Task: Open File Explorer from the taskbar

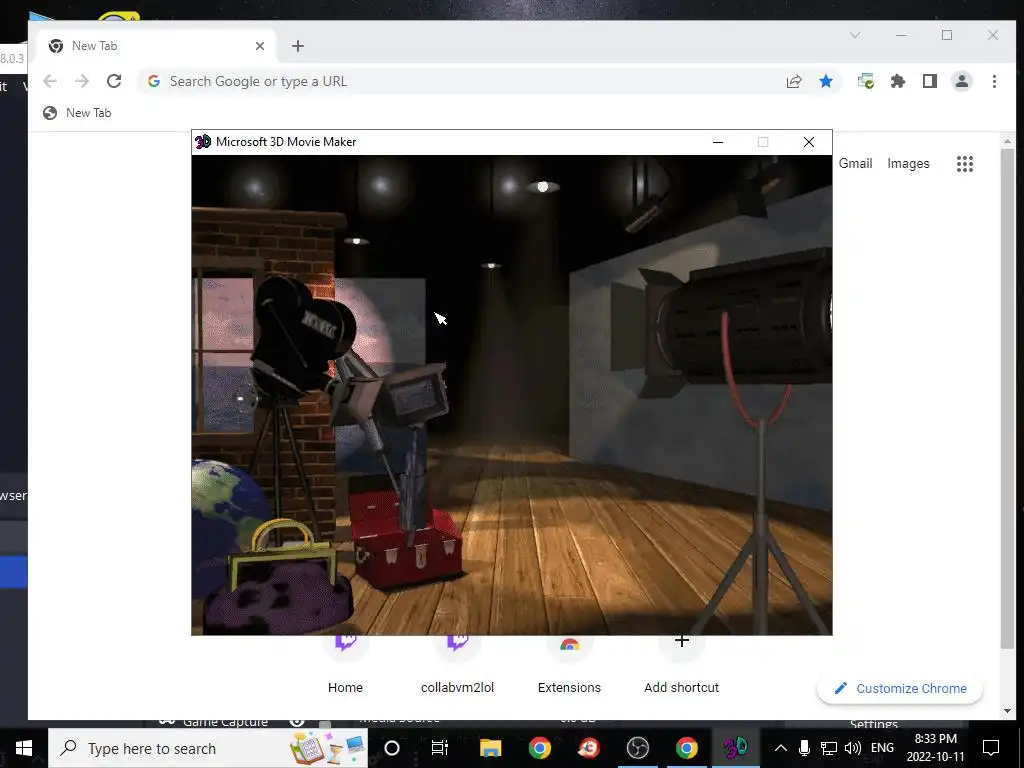Action: click(x=490, y=748)
